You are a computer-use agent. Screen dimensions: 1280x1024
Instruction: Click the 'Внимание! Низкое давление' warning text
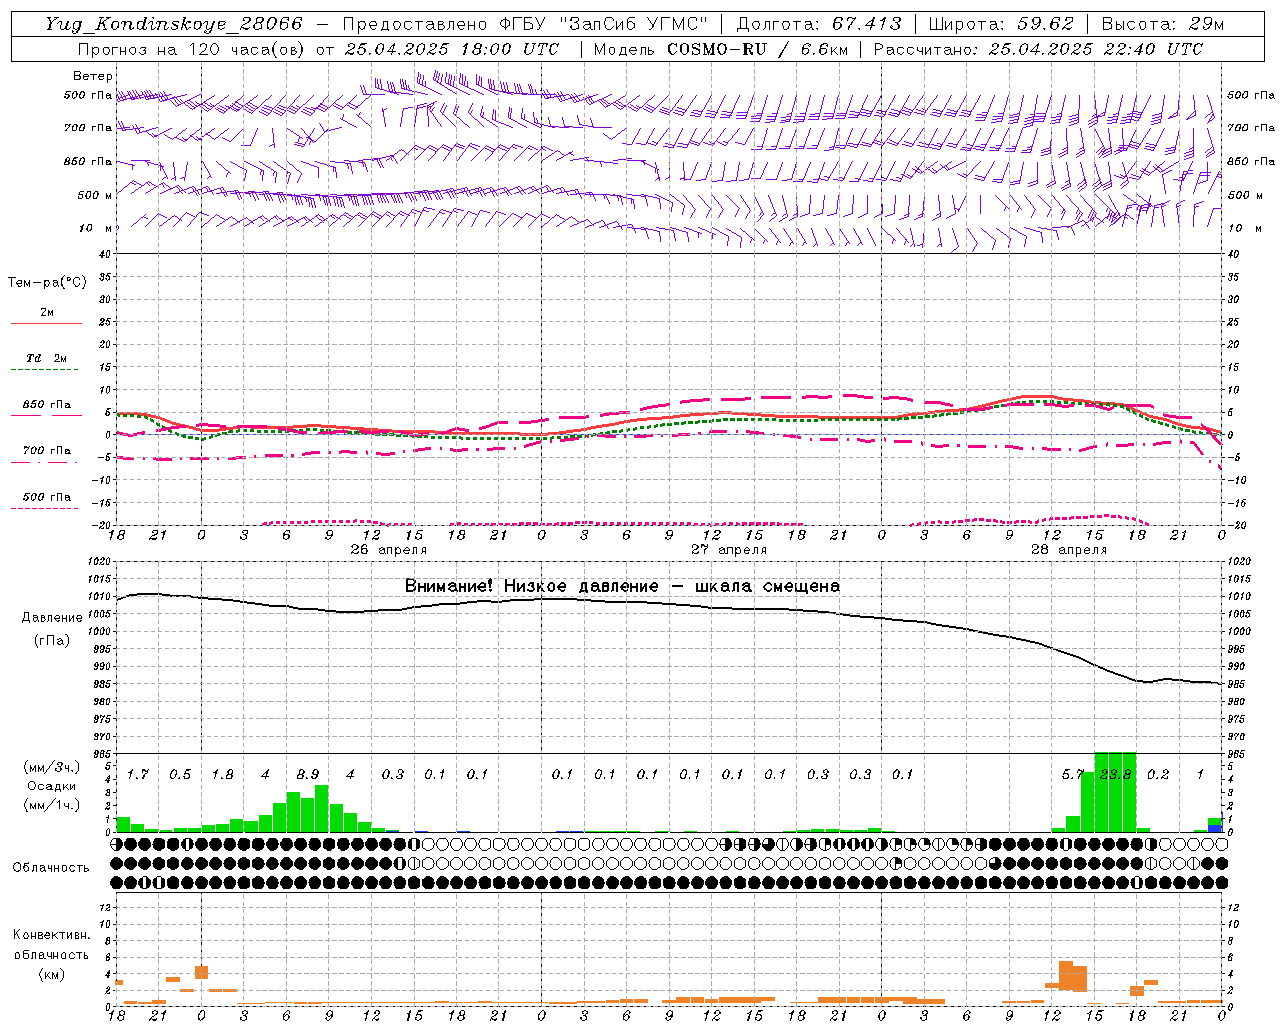531,586
